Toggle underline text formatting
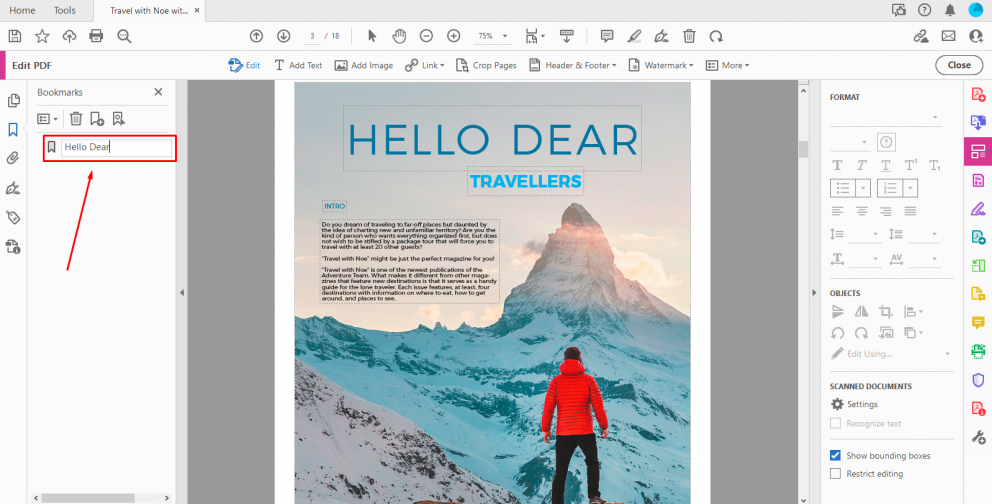992x504 pixels. pyautogui.click(x=886, y=166)
